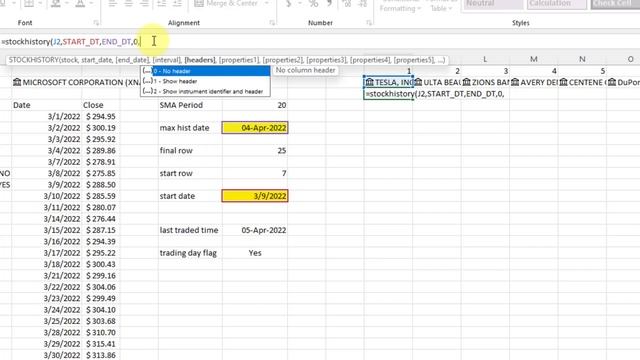The height and width of the screenshot is (360, 640).
Task: Open the Merge & Center dropdown arrow
Action: tap(267, 4)
